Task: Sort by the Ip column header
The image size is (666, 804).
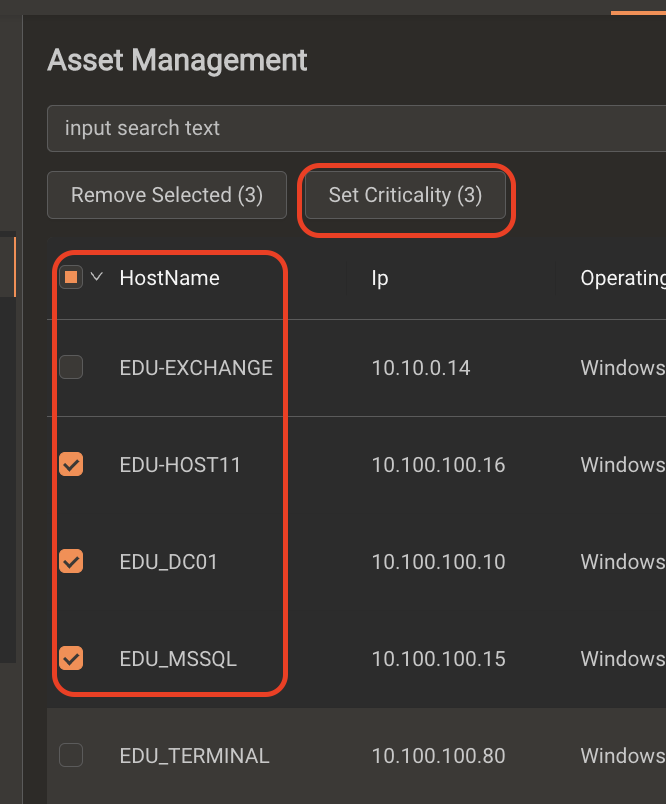Action: [380, 278]
